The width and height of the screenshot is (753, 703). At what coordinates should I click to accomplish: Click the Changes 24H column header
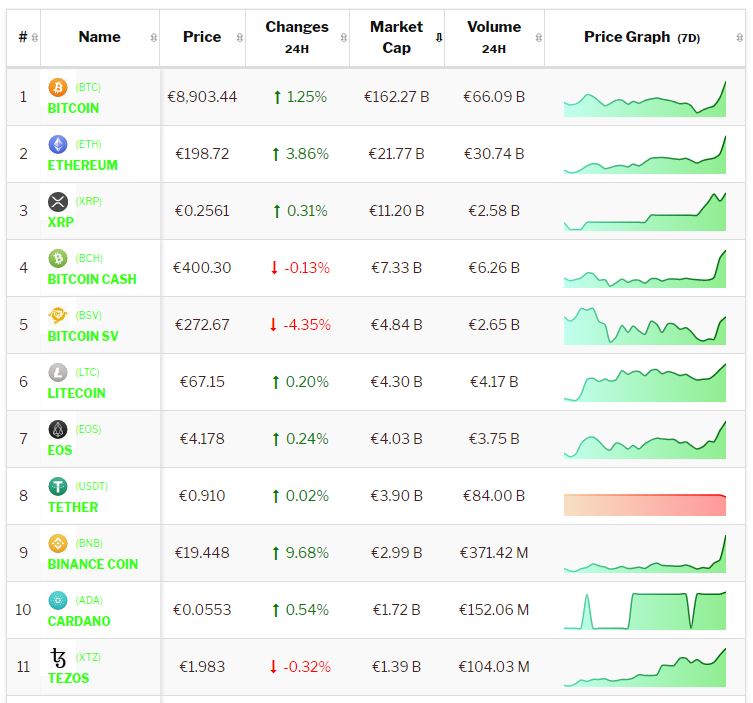point(296,37)
